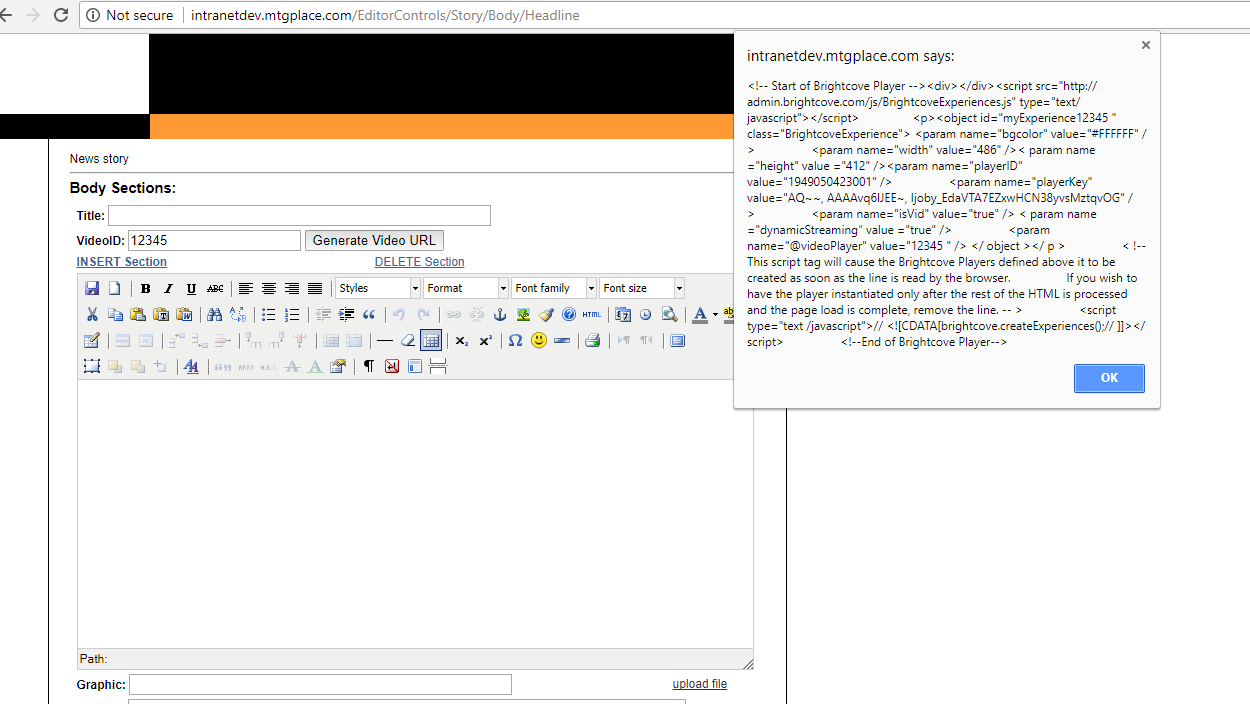The width and height of the screenshot is (1250, 704).
Task: Open Find with binoculars icon
Action: [x=214, y=314]
